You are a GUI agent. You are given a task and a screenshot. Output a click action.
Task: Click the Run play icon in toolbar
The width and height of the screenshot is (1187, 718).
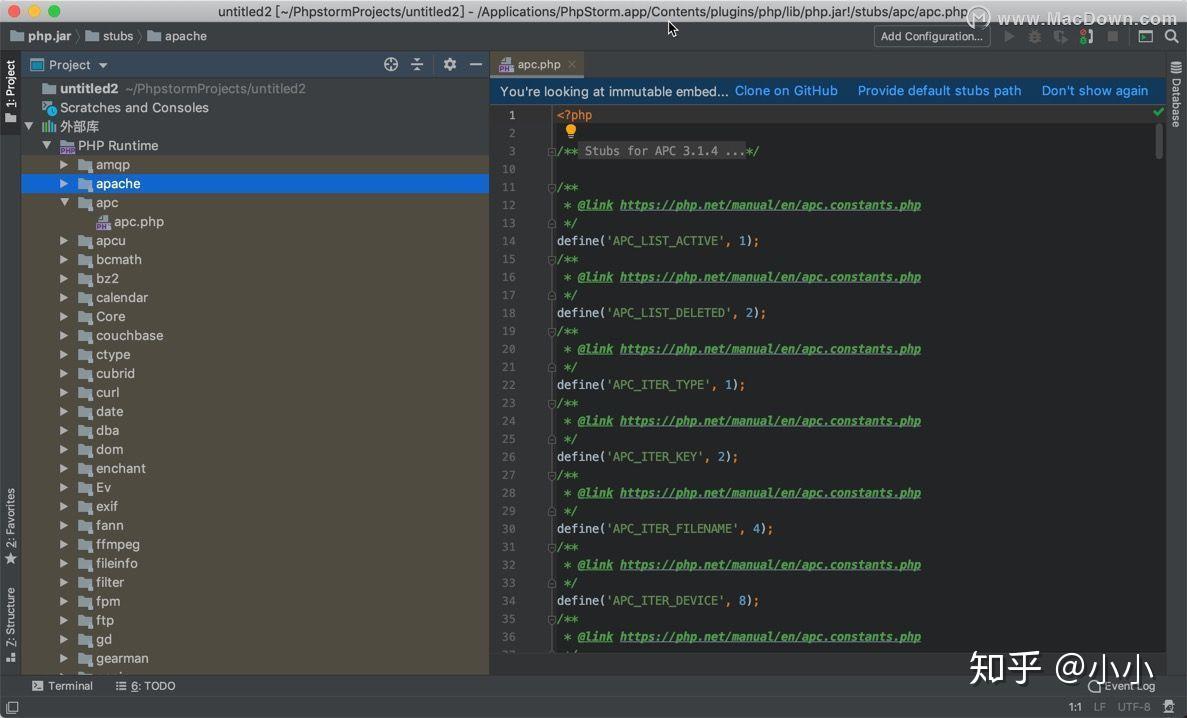(1009, 36)
